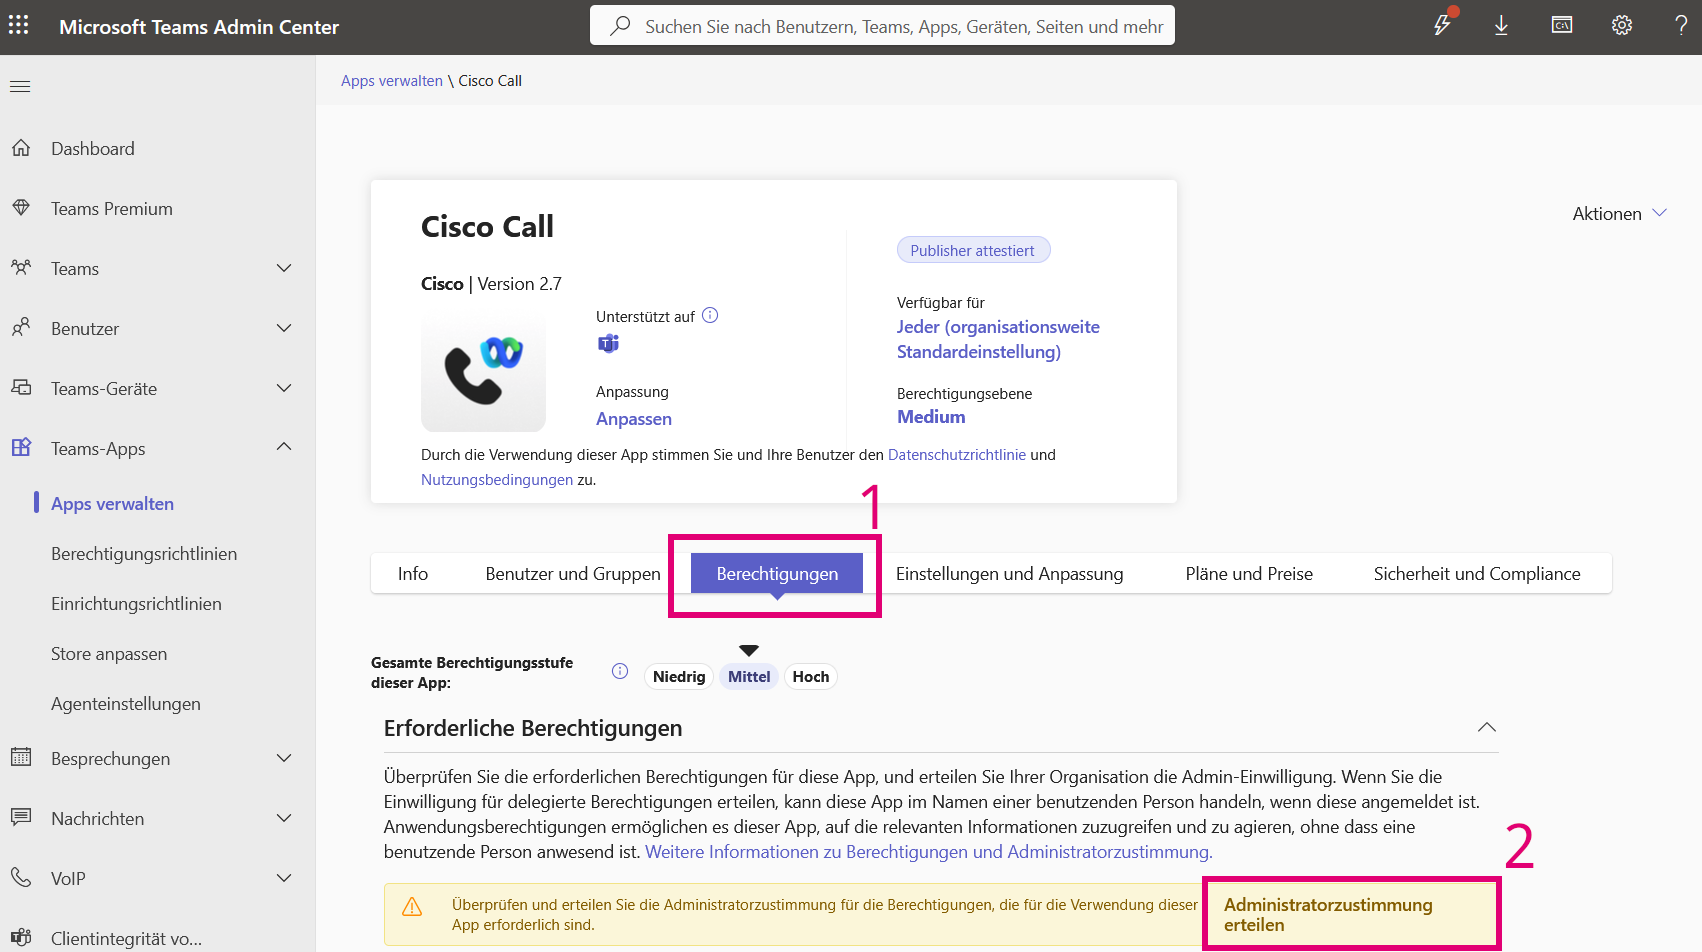Screen dimensions: 1702x952
Task: Switch to the Pläne und Preise tab
Action: (x=1248, y=573)
